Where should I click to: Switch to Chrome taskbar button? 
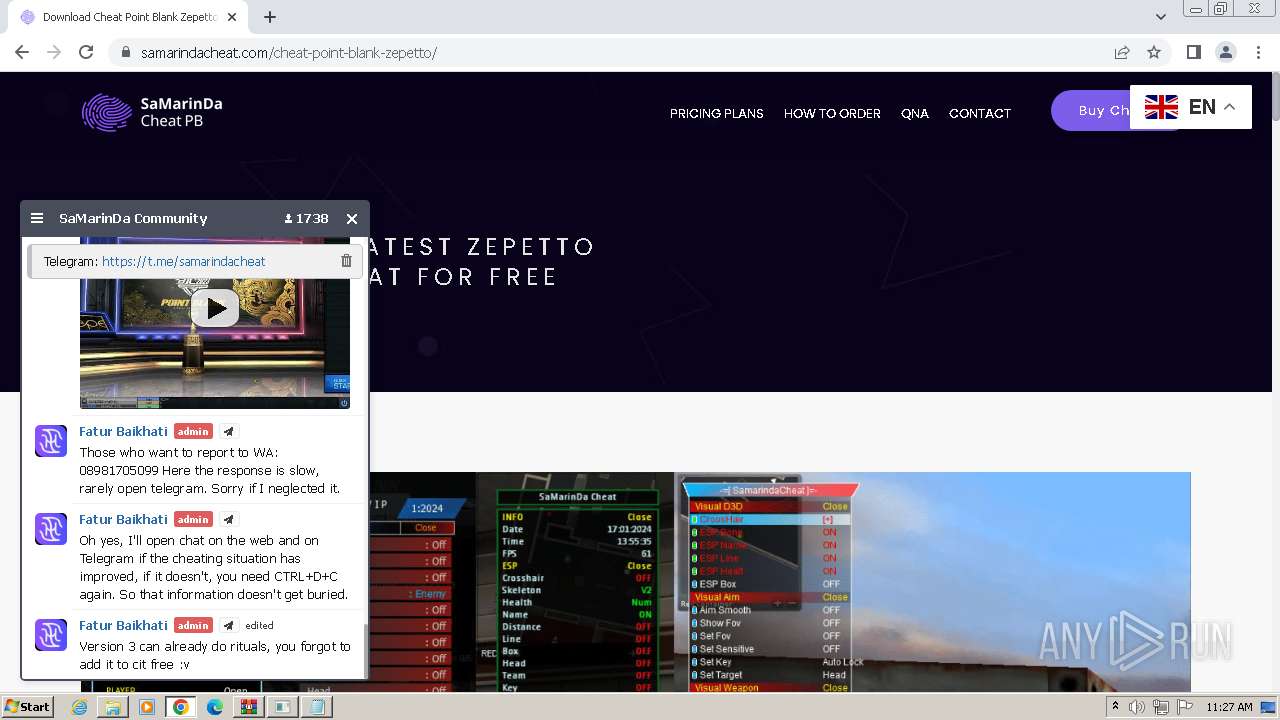(181, 707)
